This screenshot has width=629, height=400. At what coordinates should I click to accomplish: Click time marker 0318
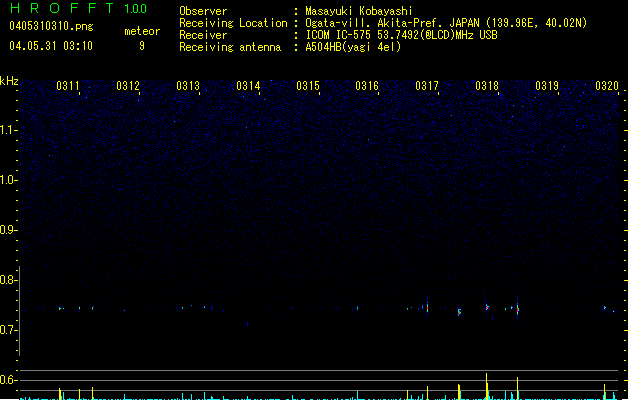click(x=487, y=86)
